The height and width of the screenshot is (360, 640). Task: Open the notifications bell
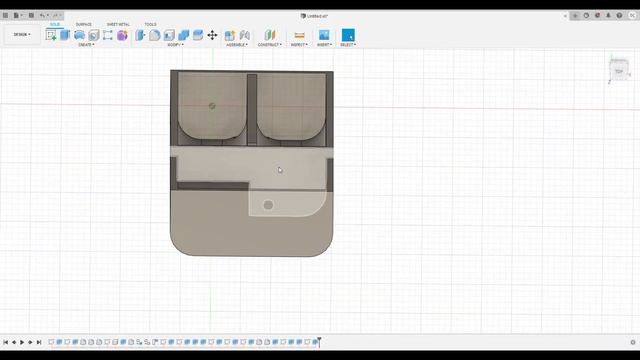coord(608,16)
